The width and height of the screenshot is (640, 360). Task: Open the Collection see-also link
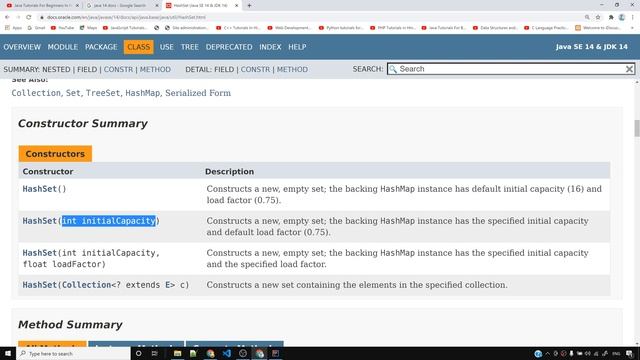pyautogui.click(x=36, y=93)
